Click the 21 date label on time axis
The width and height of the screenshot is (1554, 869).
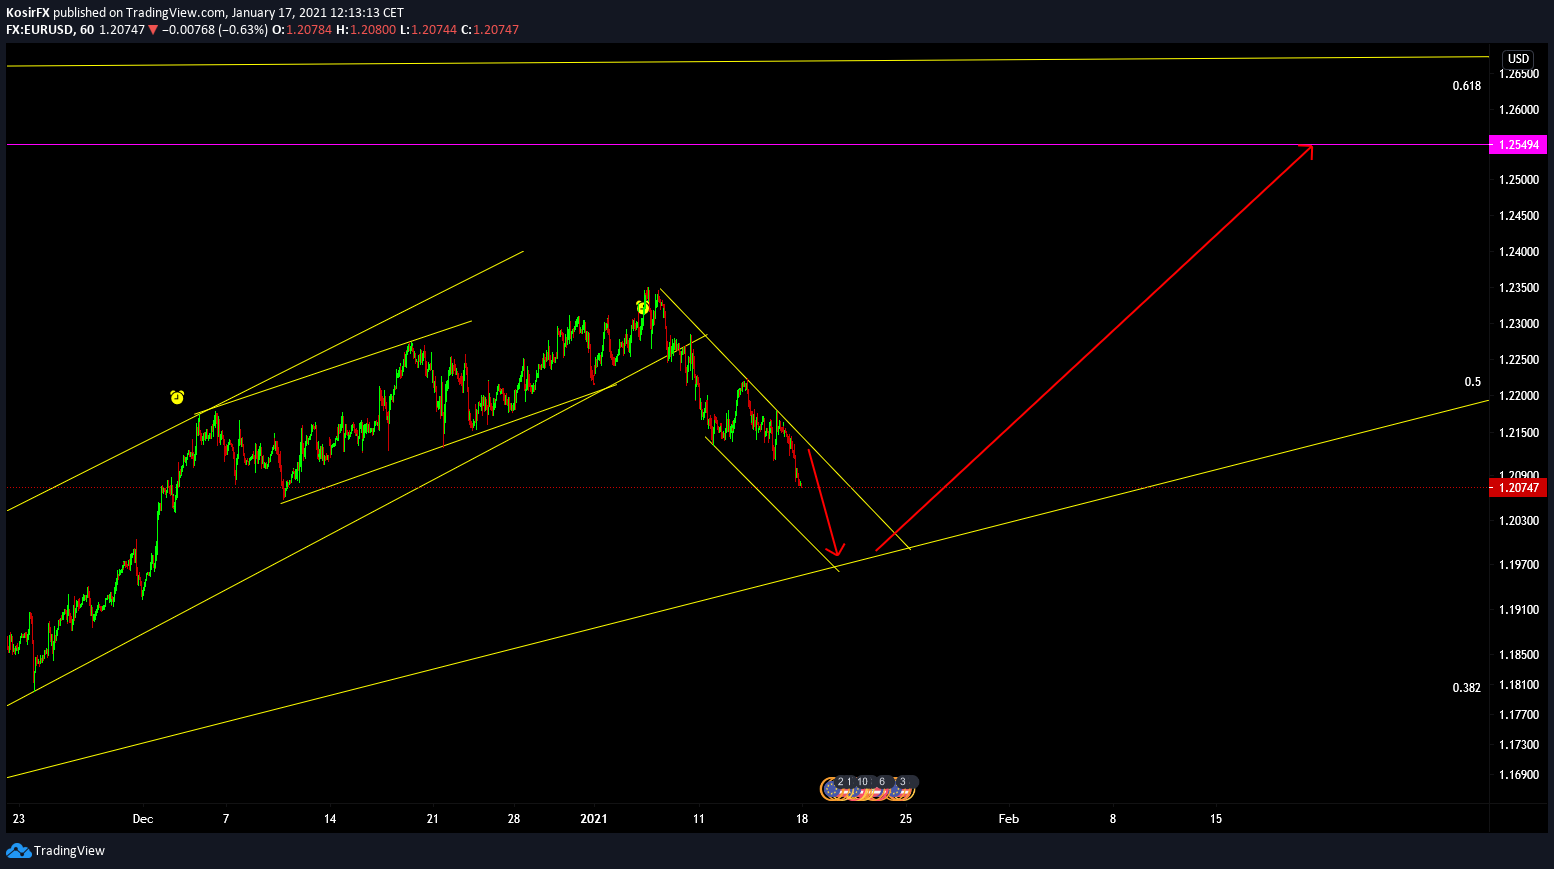(433, 819)
